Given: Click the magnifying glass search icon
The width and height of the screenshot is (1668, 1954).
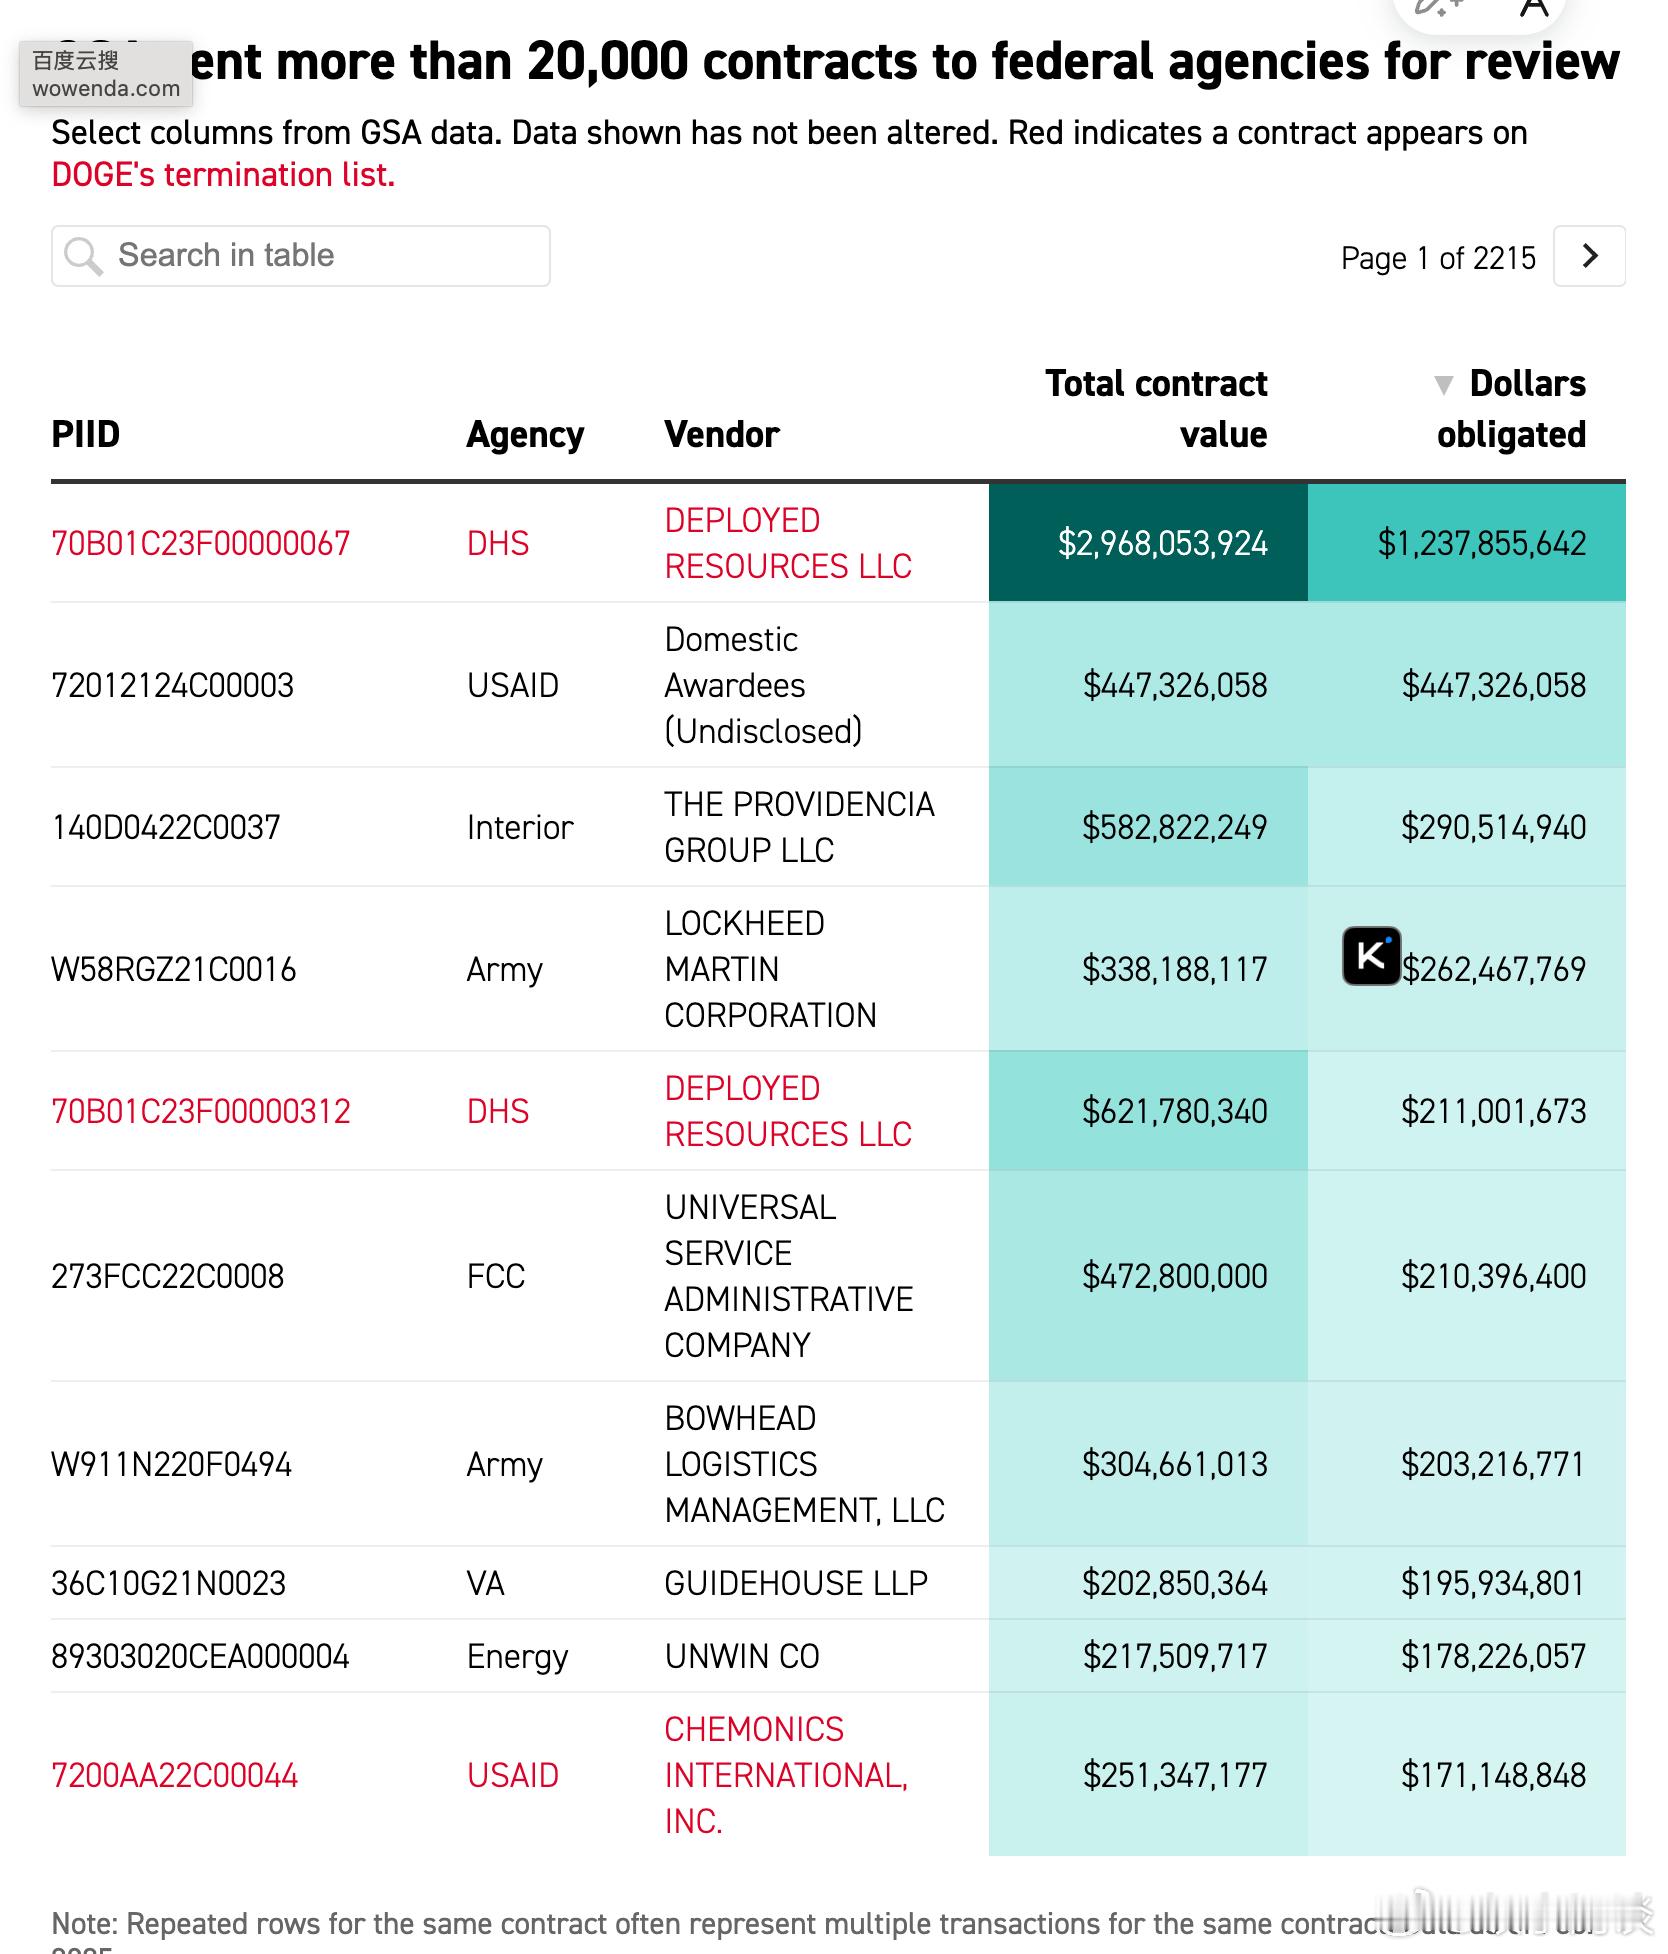Looking at the screenshot, I should coord(83,256).
